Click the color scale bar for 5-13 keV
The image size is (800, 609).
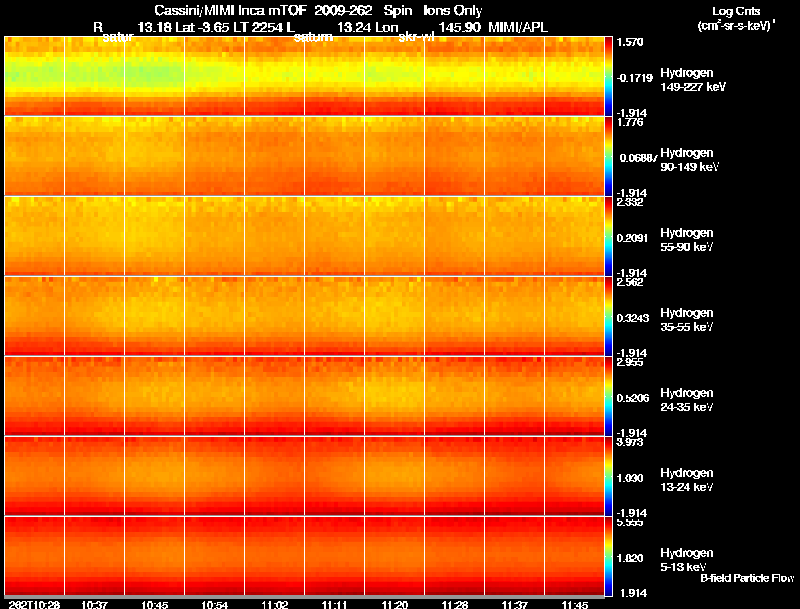[608, 556]
